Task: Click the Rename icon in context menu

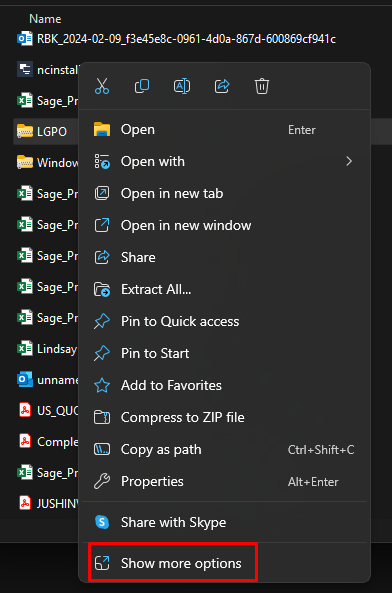Action: [182, 86]
